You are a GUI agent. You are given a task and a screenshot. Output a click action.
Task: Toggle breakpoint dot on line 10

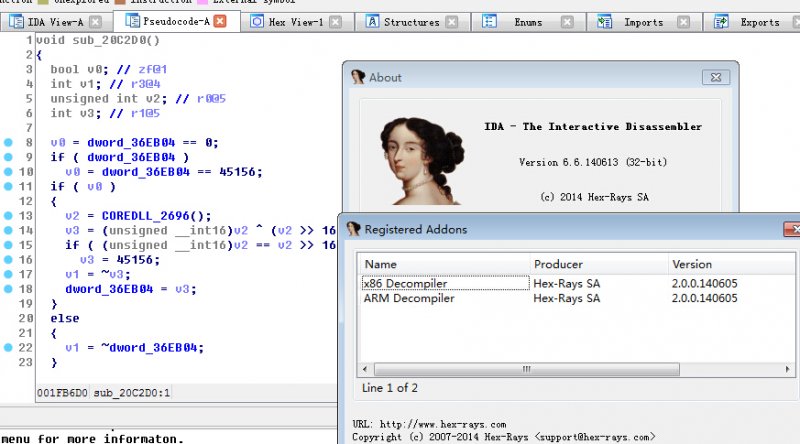pyautogui.click(x=8, y=171)
